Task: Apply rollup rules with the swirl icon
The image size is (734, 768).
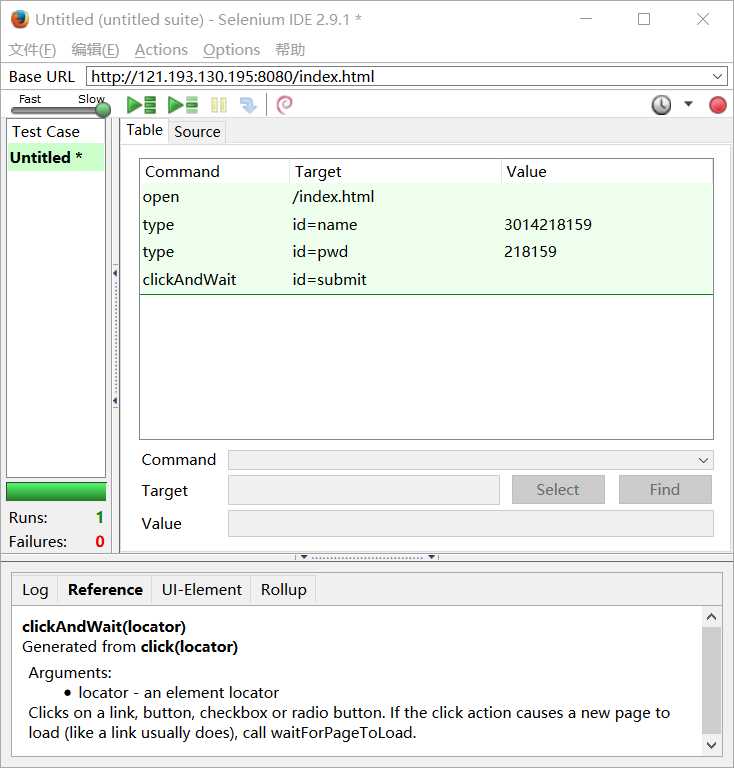Action: 284,105
